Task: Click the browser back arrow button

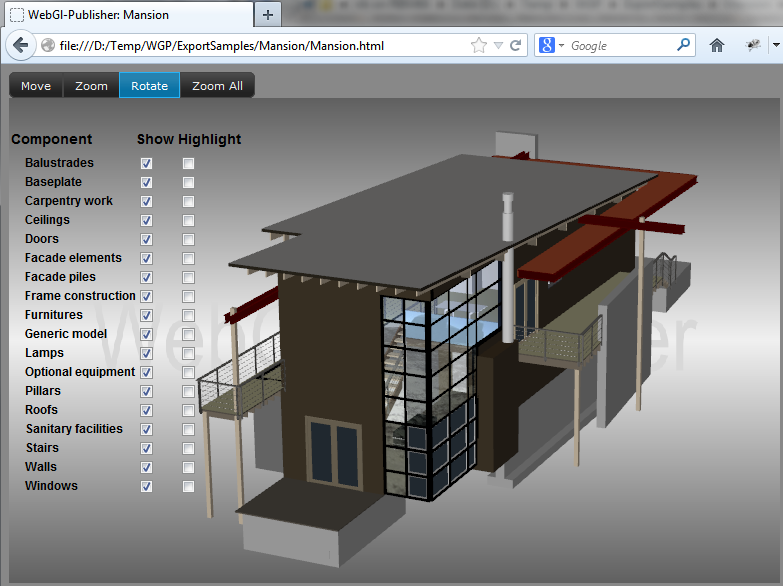Action: pos(21,46)
